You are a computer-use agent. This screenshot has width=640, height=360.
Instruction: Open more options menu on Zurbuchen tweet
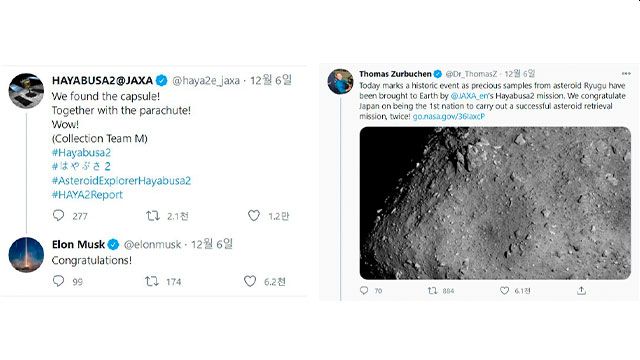pyautogui.click(x=626, y=73)
